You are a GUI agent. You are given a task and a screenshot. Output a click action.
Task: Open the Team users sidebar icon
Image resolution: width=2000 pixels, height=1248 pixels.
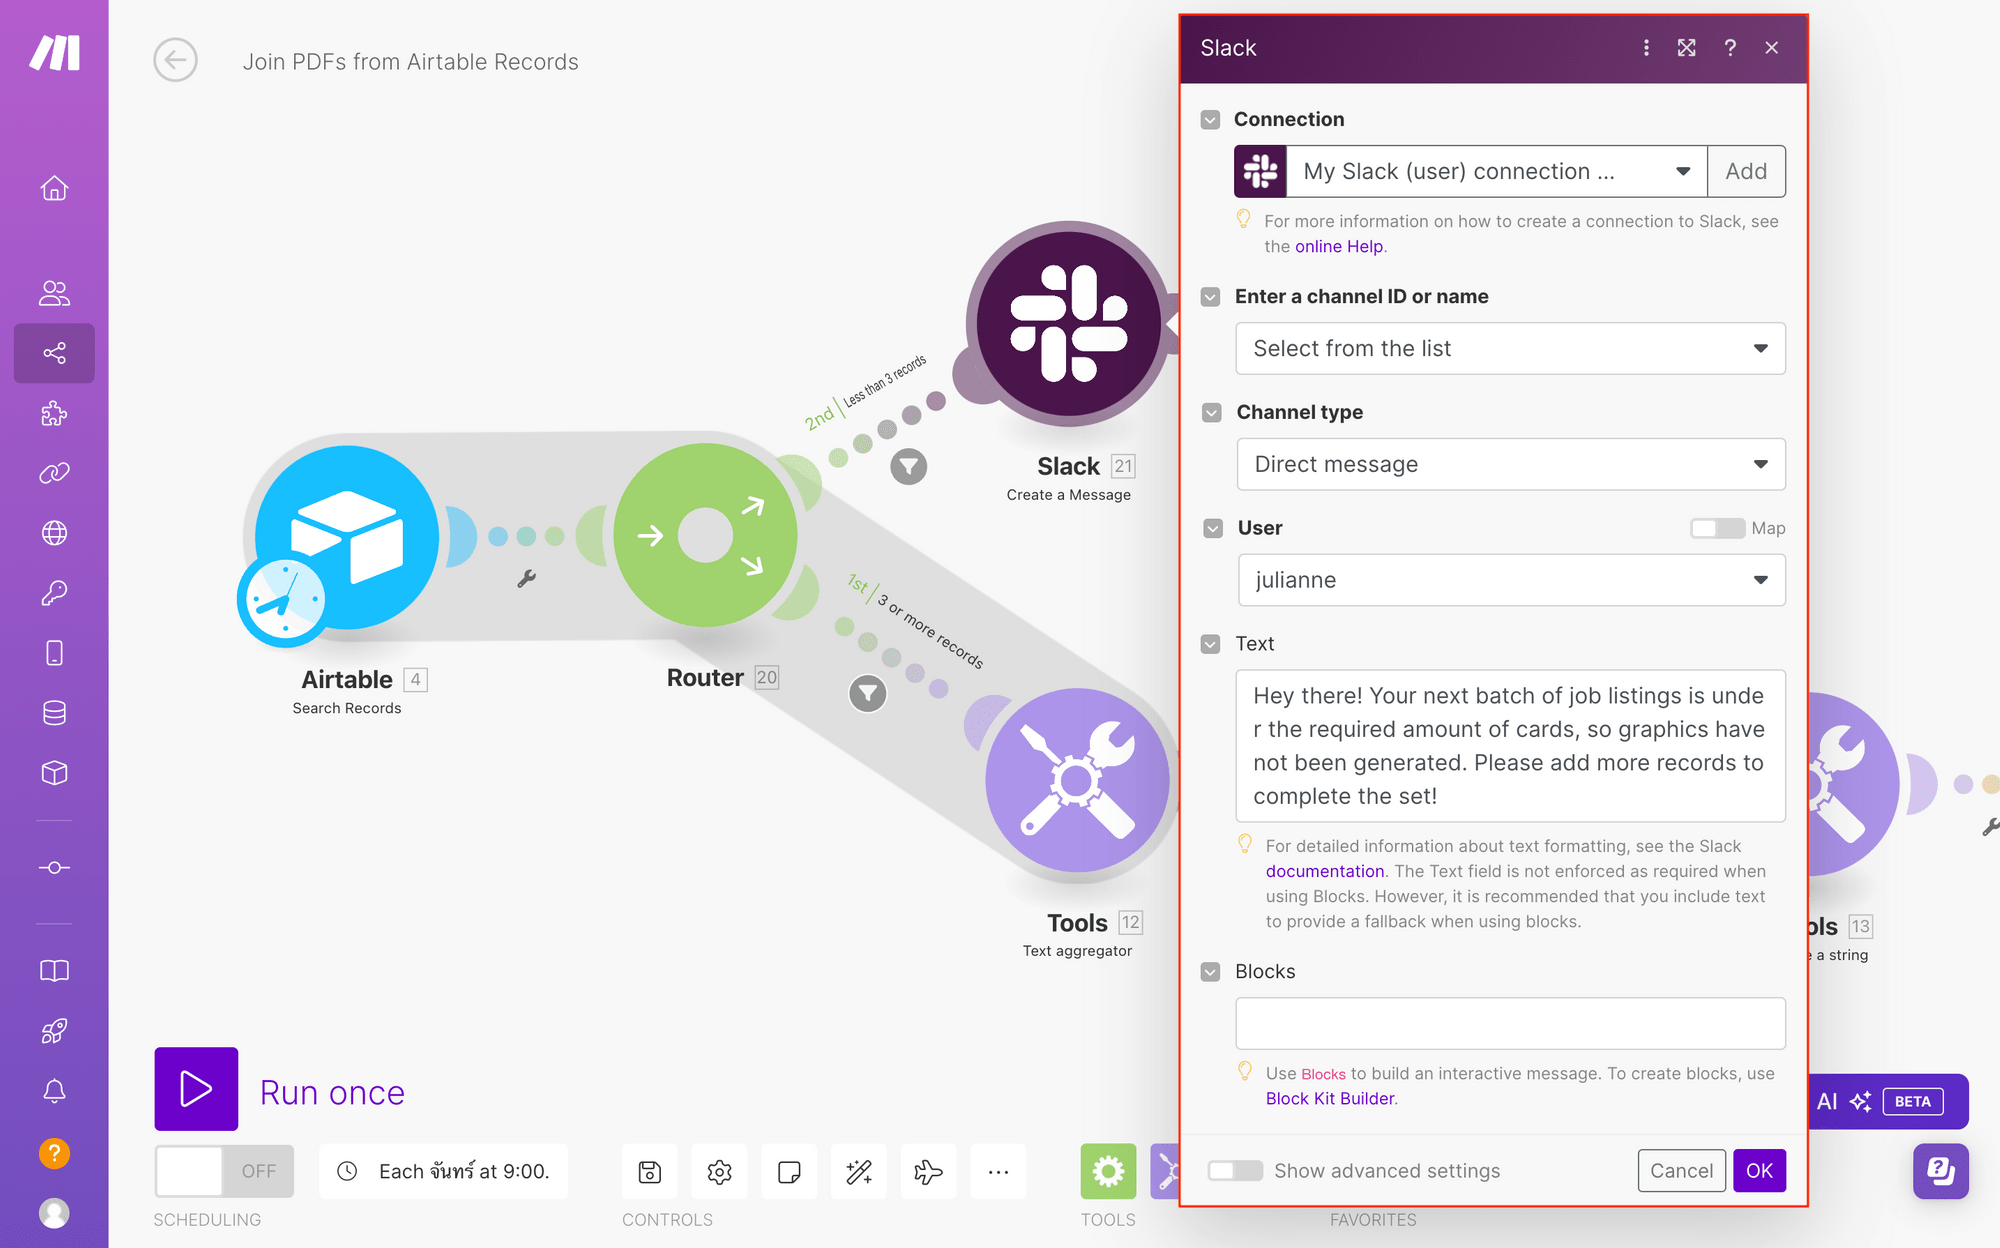coord(54,293)
